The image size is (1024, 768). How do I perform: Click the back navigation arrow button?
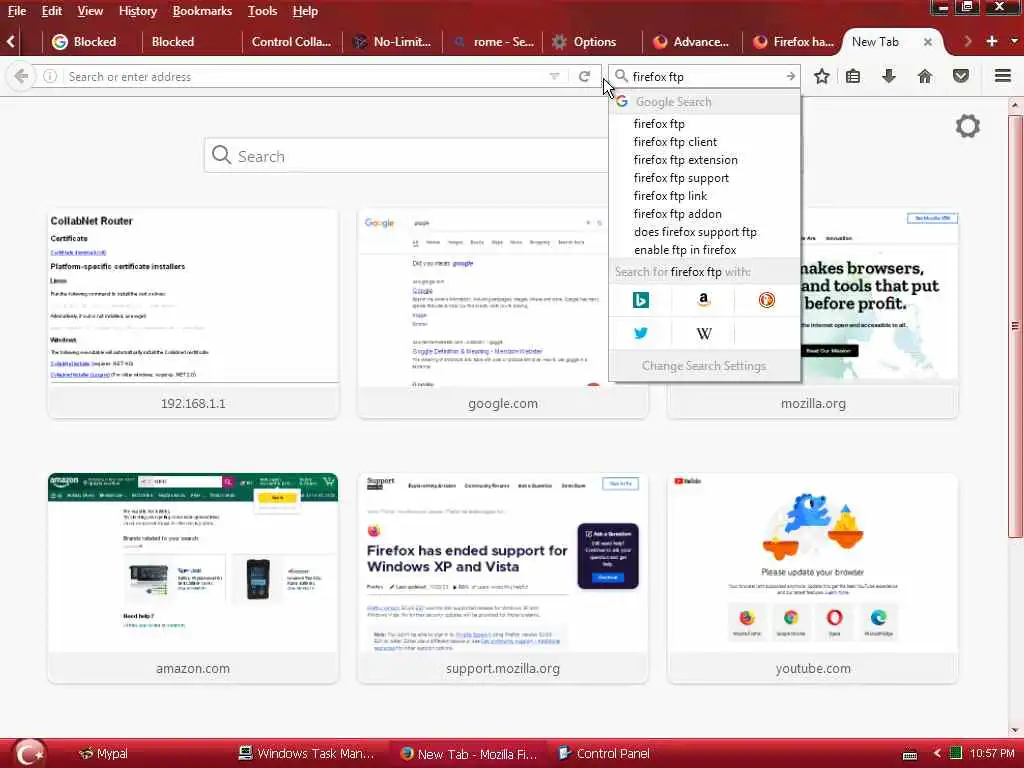tap(21, 76)
